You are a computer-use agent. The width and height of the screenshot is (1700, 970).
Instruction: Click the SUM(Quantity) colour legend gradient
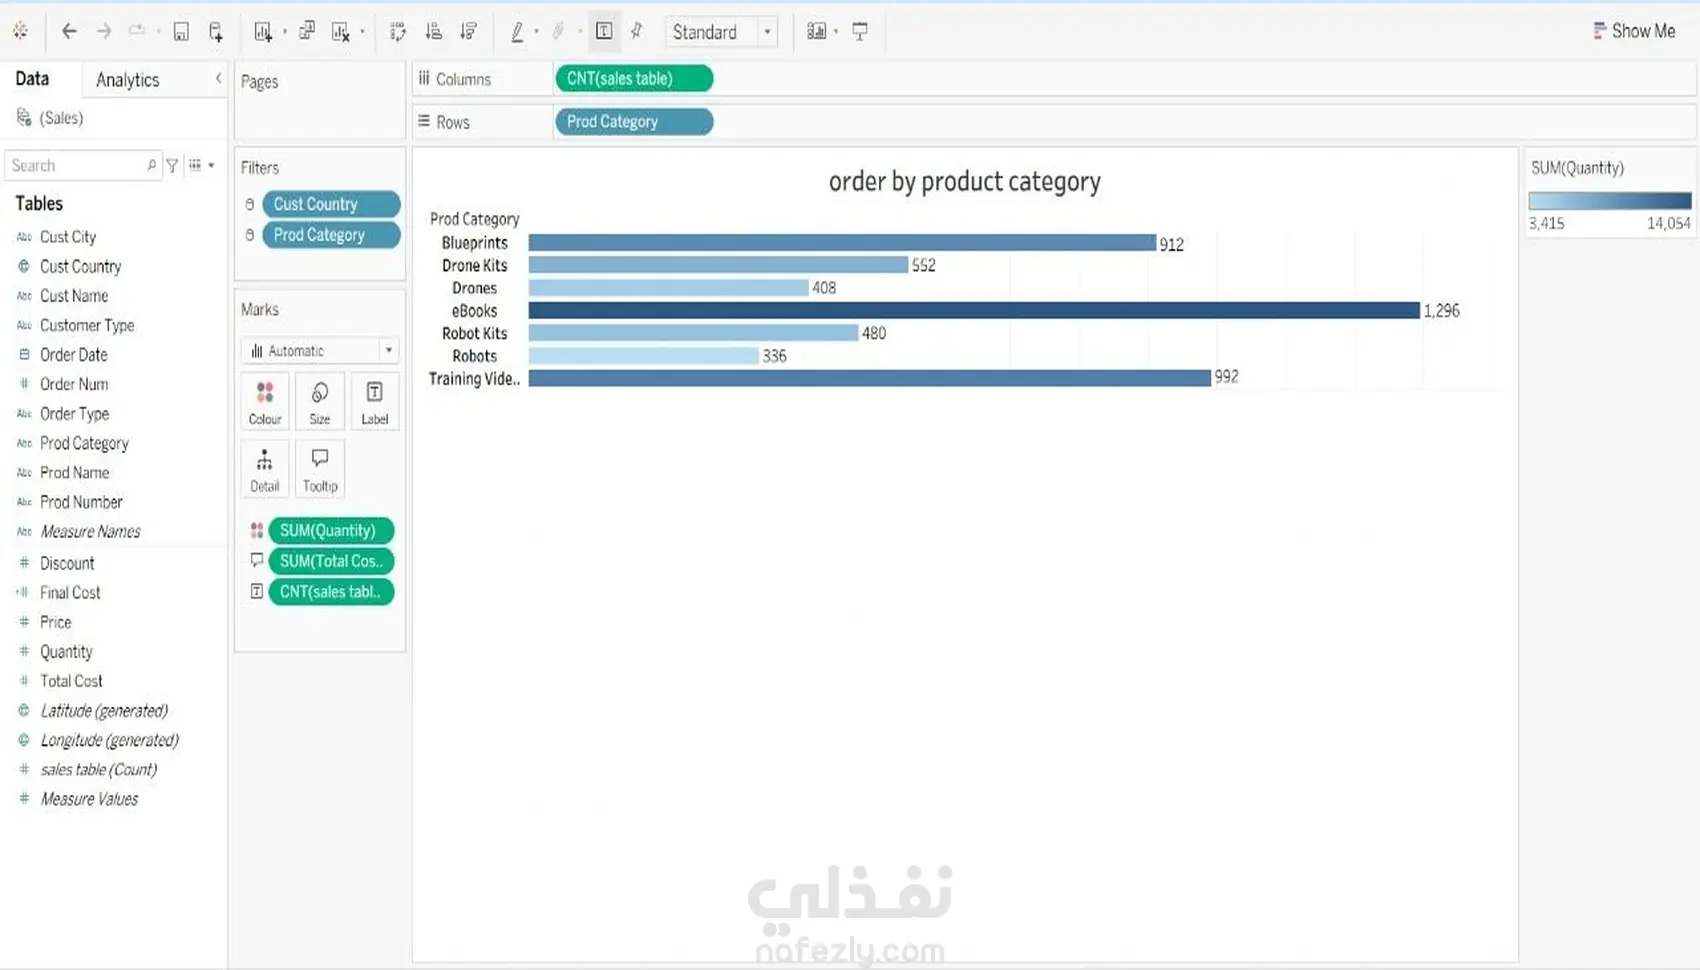pyautogui.click(x=1610, y=201)
